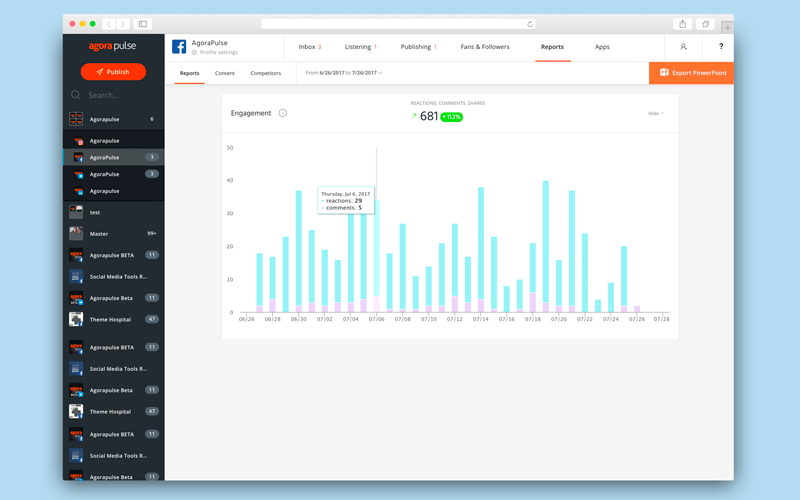
Task: Click the new tab plus button
Action: coord(728,28)
